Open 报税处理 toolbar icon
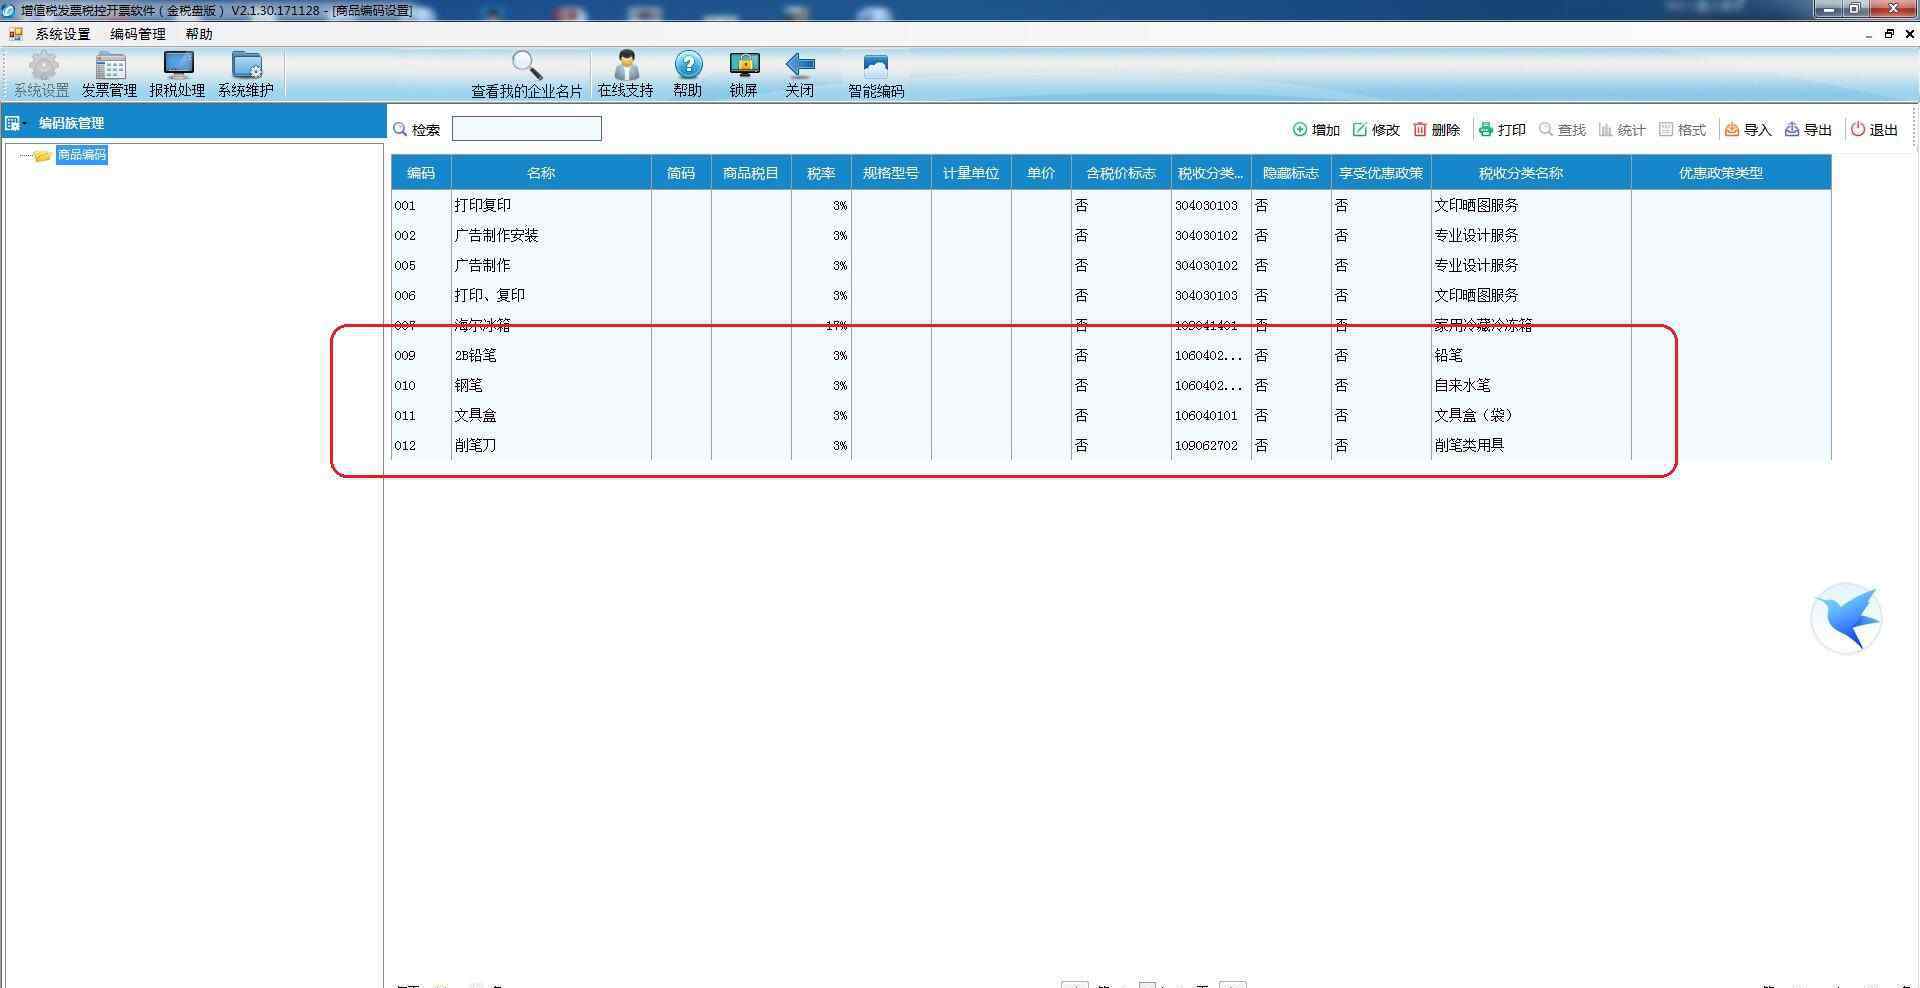The width and height of the screenshot is (1920, 988). [178, 75]
